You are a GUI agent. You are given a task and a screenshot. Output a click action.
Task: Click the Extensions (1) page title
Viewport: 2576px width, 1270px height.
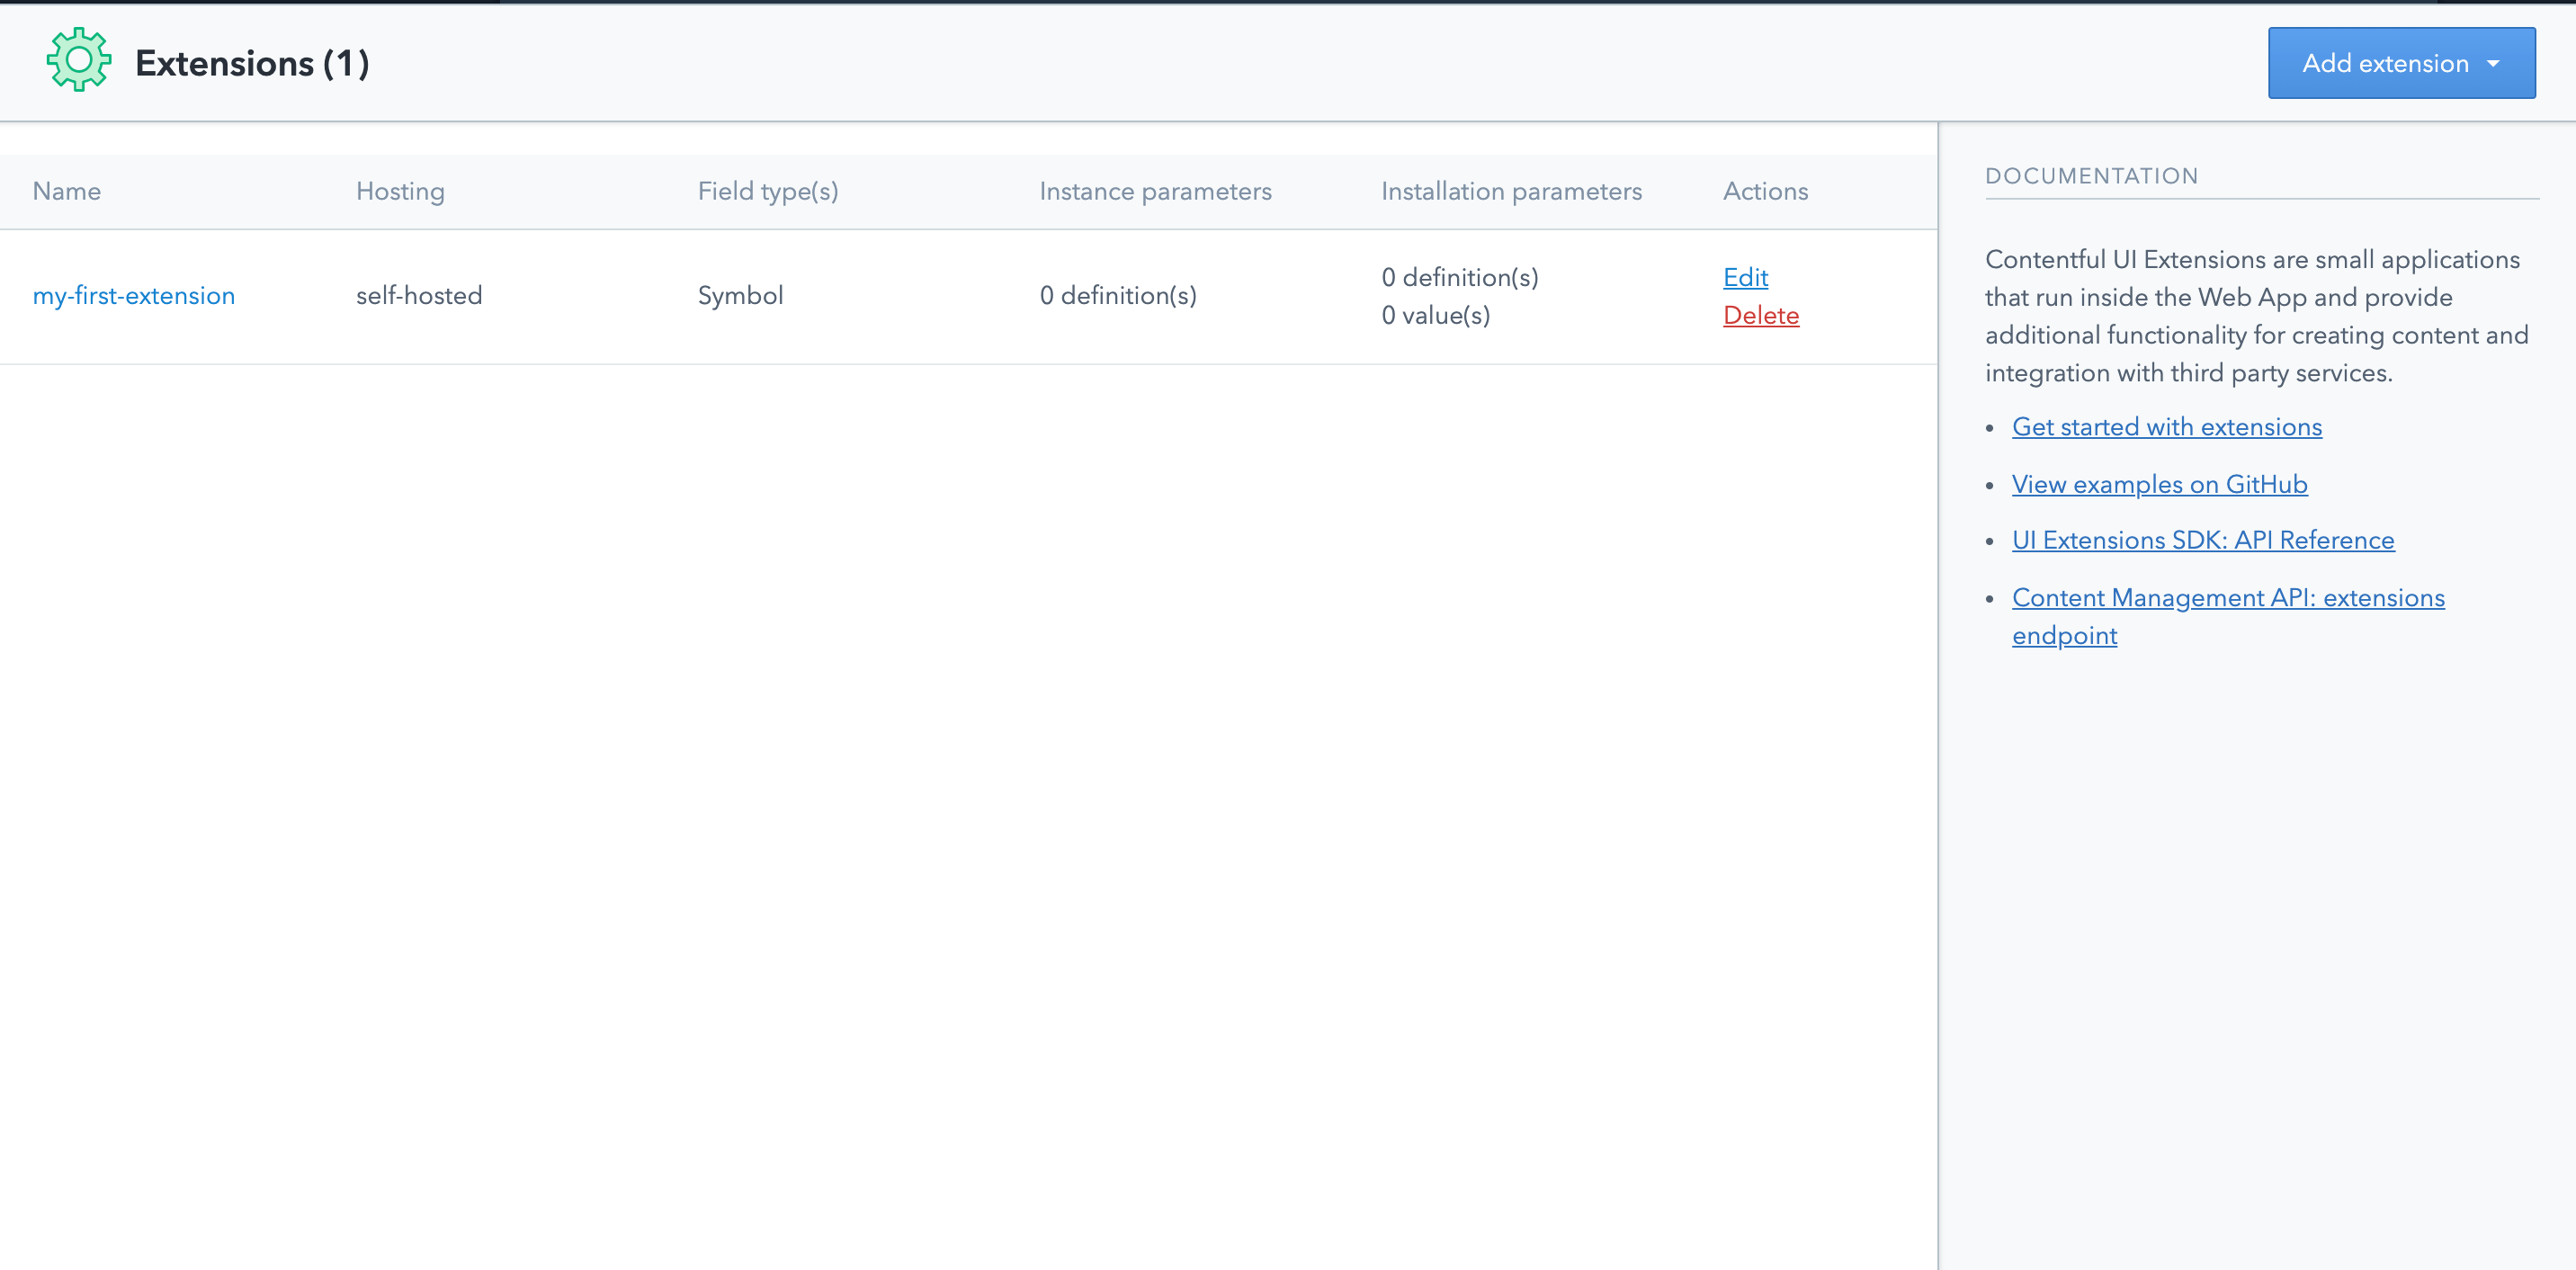(252, 63)
